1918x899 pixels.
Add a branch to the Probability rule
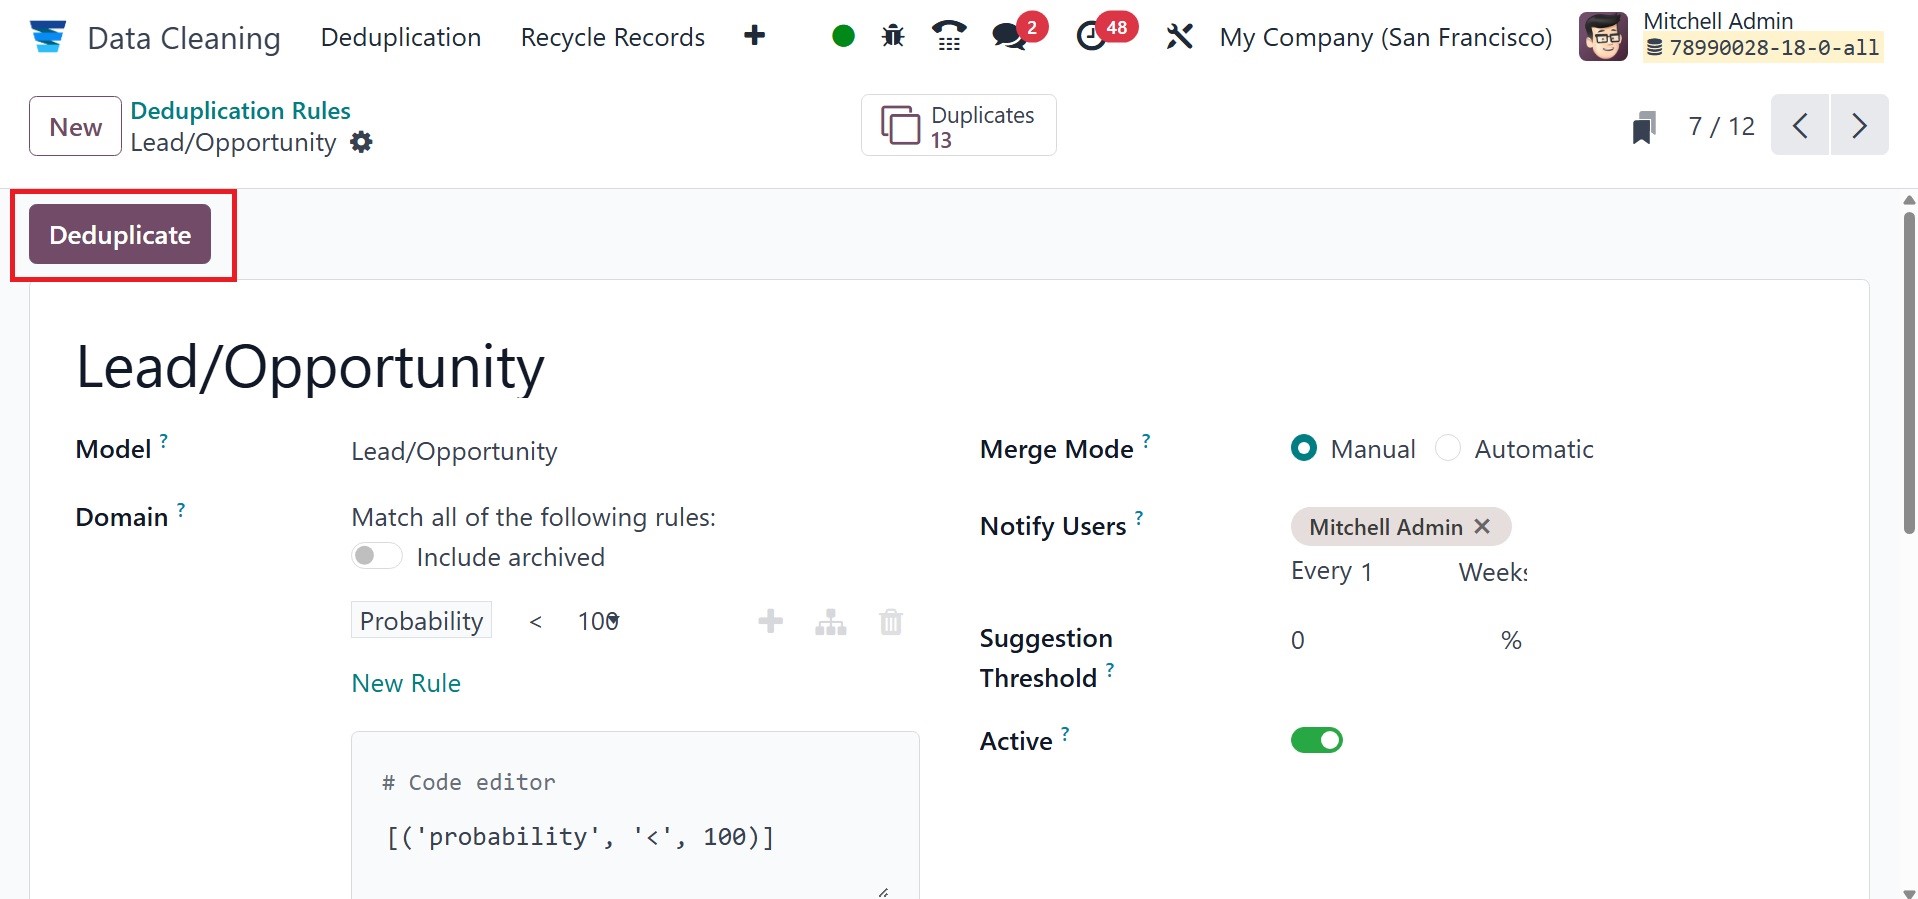tap(830, 622)
